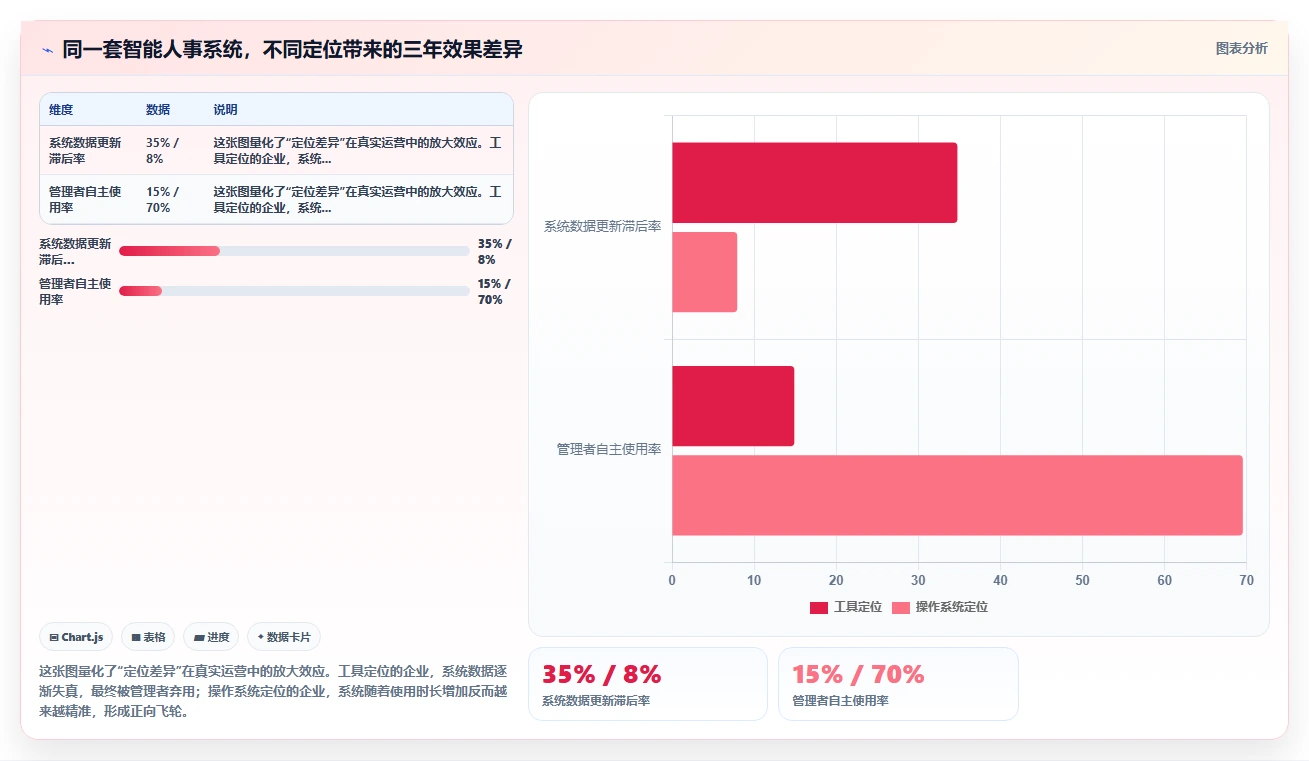1309x761 pixels.
Task: Select the title 同一套智能人事系统 heading text
Action: coord(292,49)
